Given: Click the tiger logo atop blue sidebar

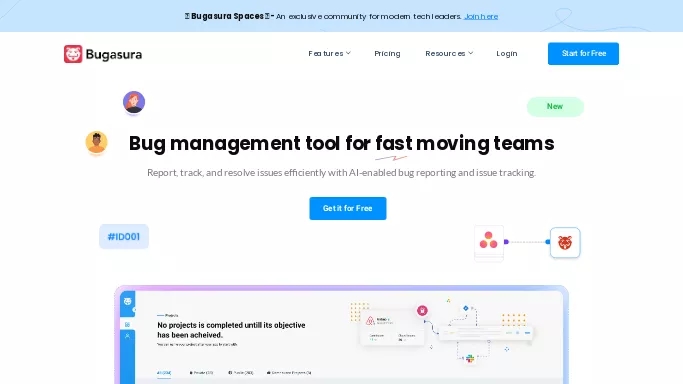Looking at the screenshot, I should coord(127,301).
